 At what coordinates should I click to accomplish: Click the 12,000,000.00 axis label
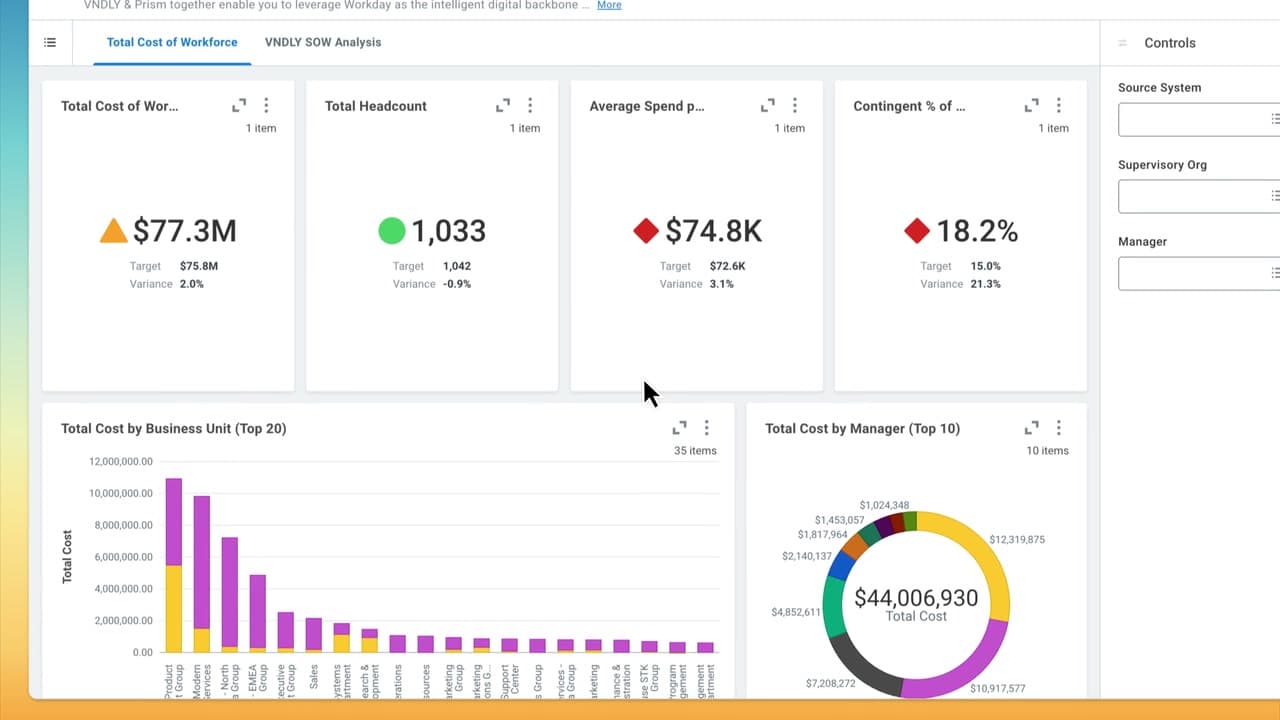tap(121, 461)
